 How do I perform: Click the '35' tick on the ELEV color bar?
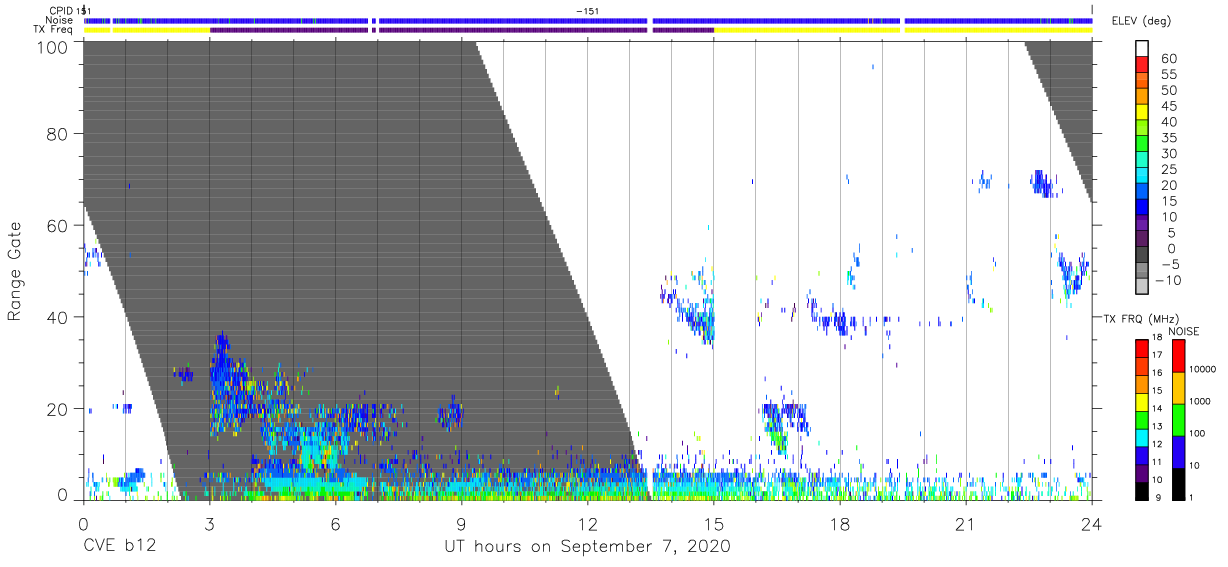[x=1167, y=138]
